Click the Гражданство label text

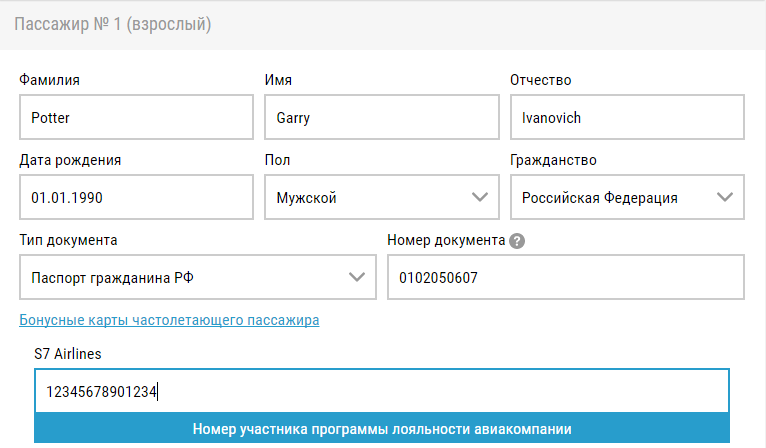click(x=553, y=160)
